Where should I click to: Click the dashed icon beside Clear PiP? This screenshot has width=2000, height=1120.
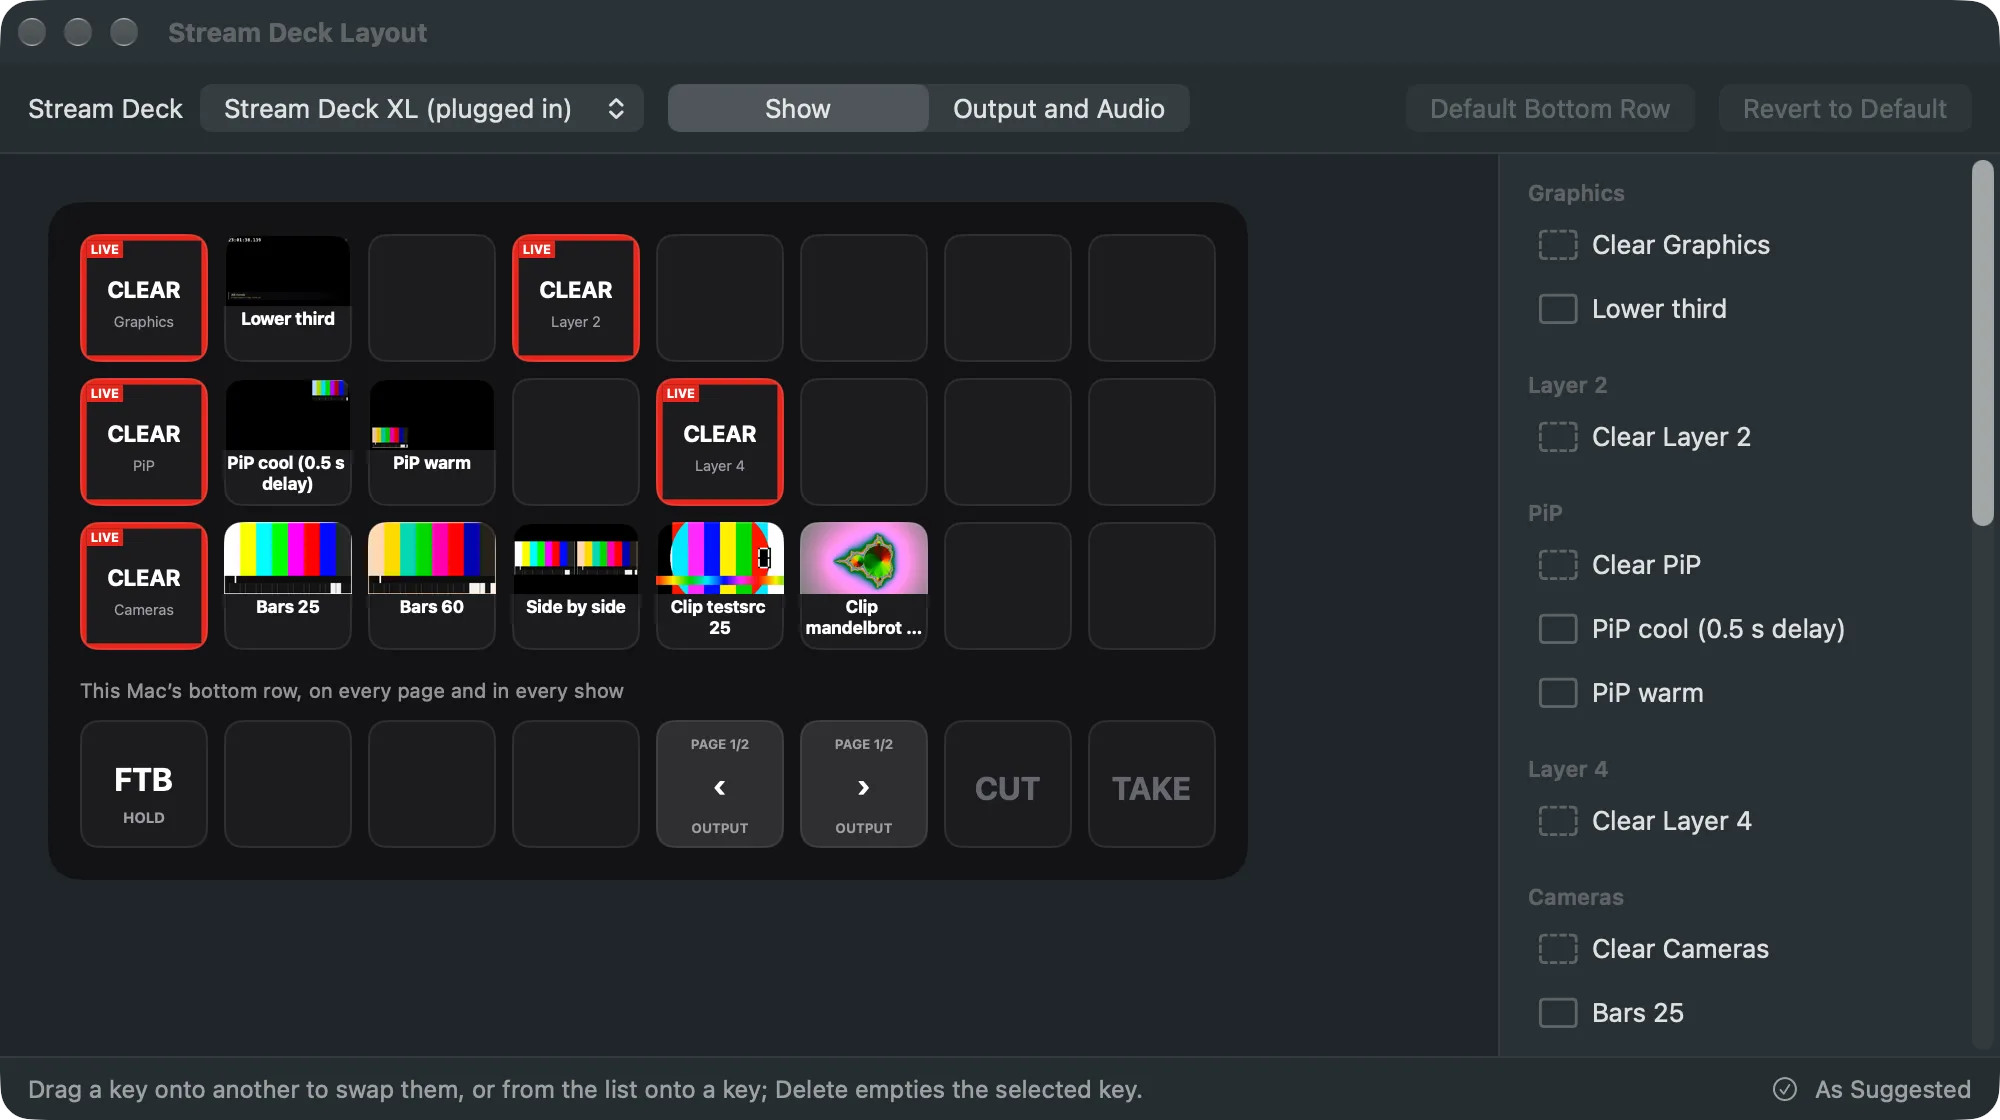pyautogui.click(x=1558, y=565)
